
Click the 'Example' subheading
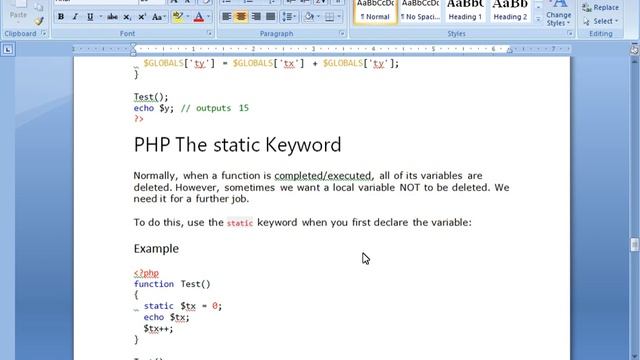tap(156, 249)
